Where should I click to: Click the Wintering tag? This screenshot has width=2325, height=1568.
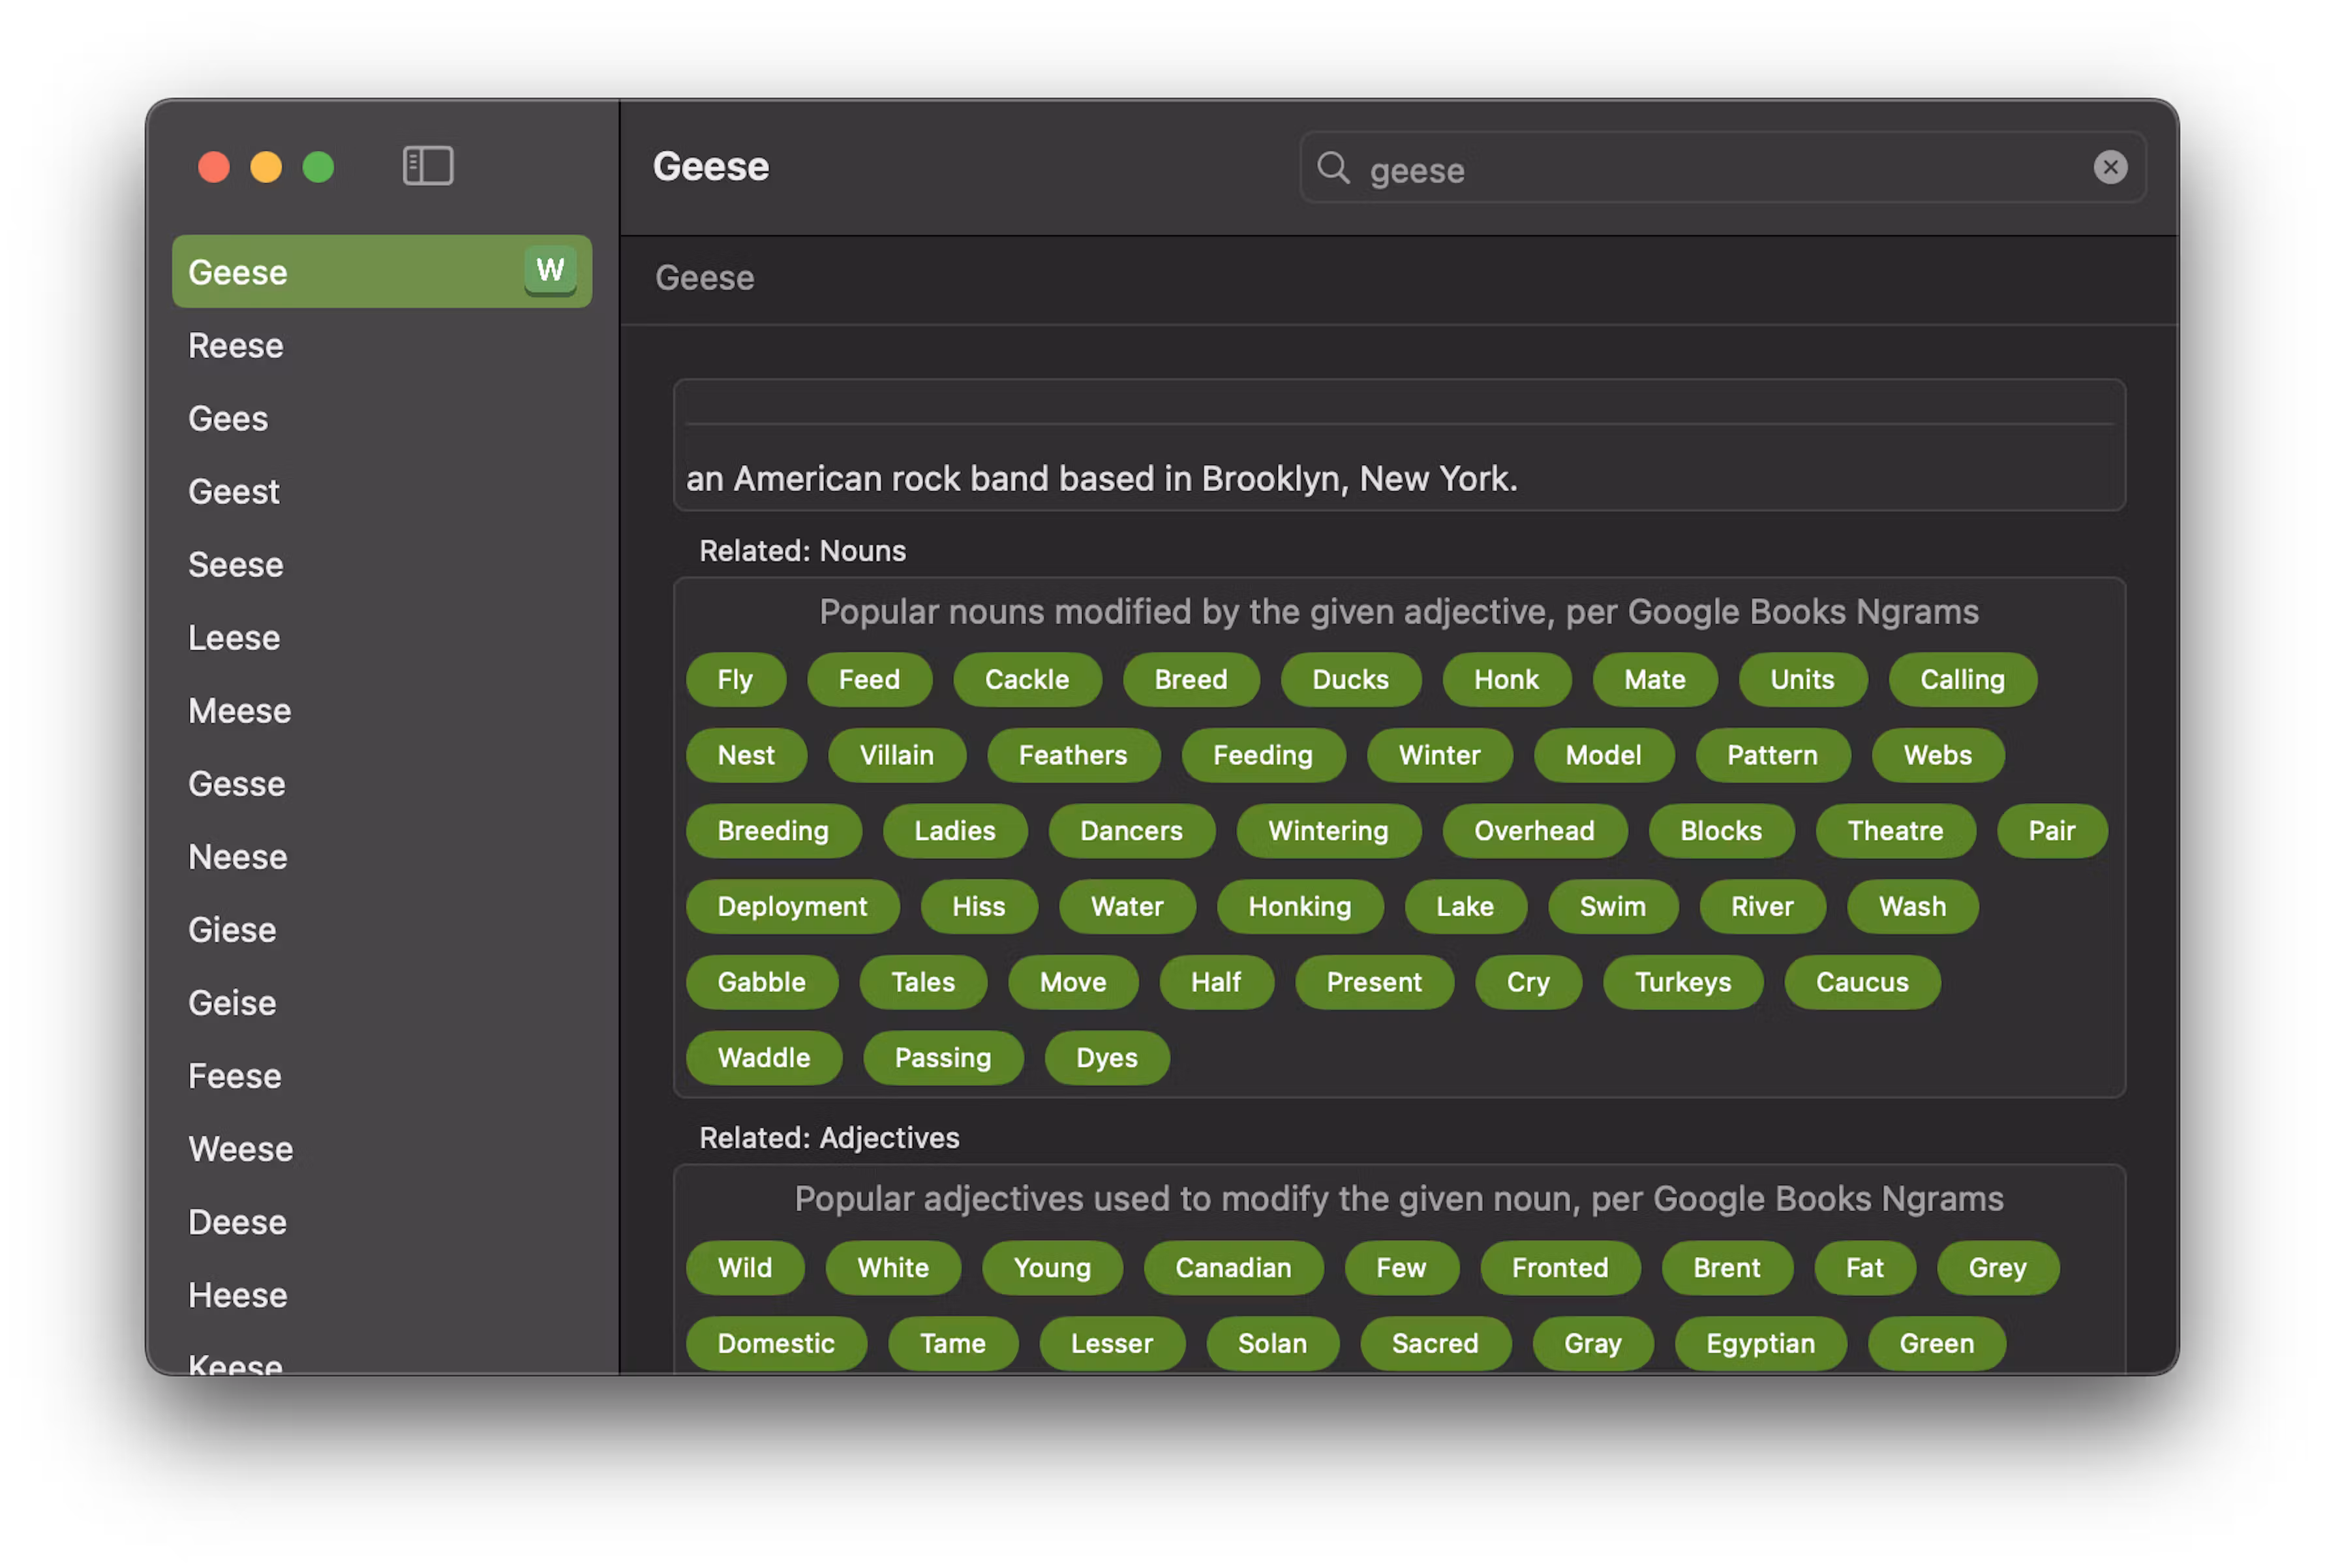tap(1328, 831)
